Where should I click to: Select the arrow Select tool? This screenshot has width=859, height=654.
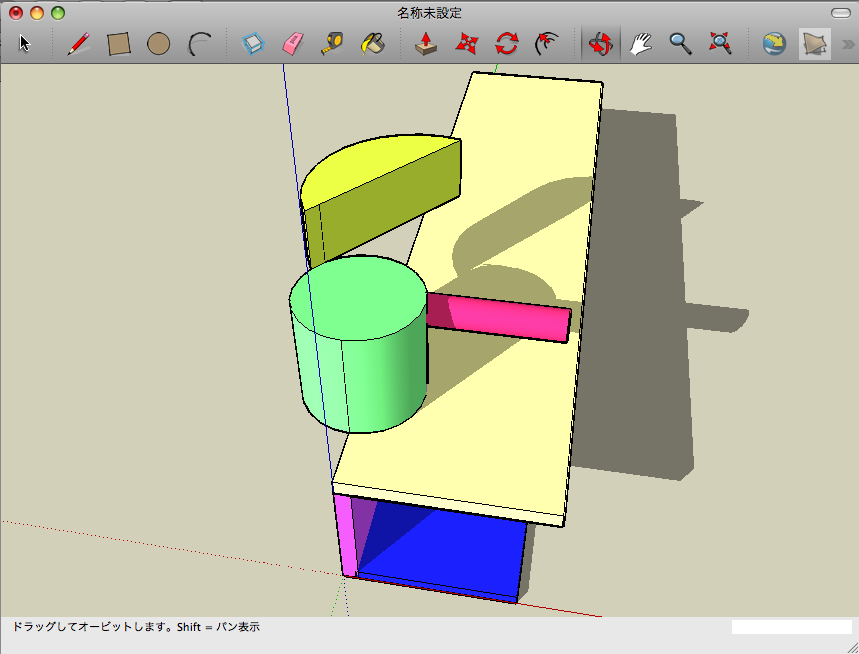25,43
